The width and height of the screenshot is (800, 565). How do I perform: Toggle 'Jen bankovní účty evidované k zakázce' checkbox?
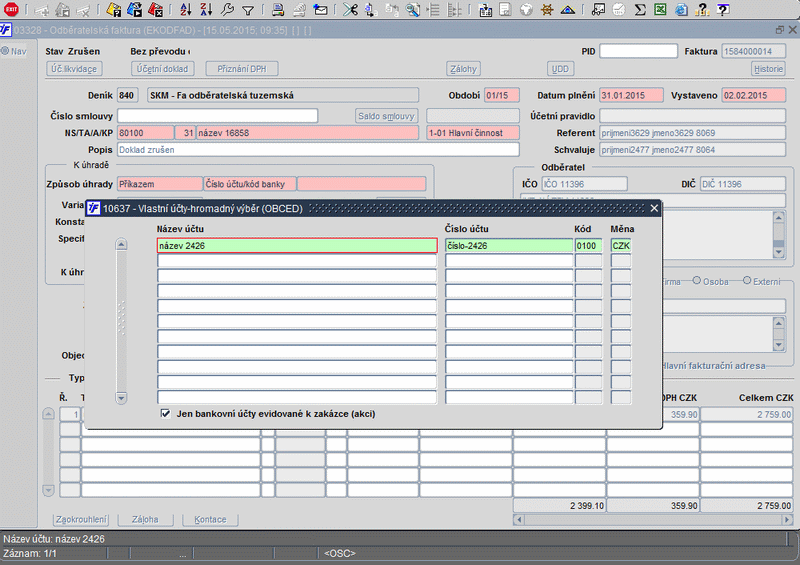pyautogui.click(x=165, y=413)
